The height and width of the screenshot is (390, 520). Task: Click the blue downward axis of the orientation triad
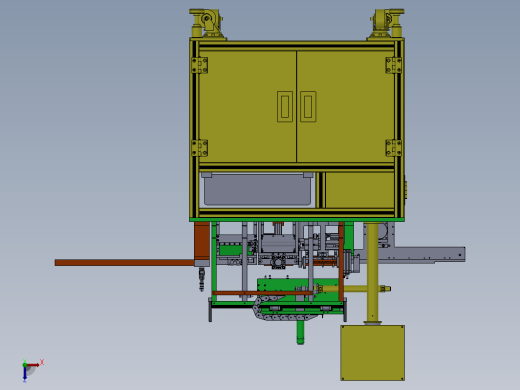click(25, 374)
